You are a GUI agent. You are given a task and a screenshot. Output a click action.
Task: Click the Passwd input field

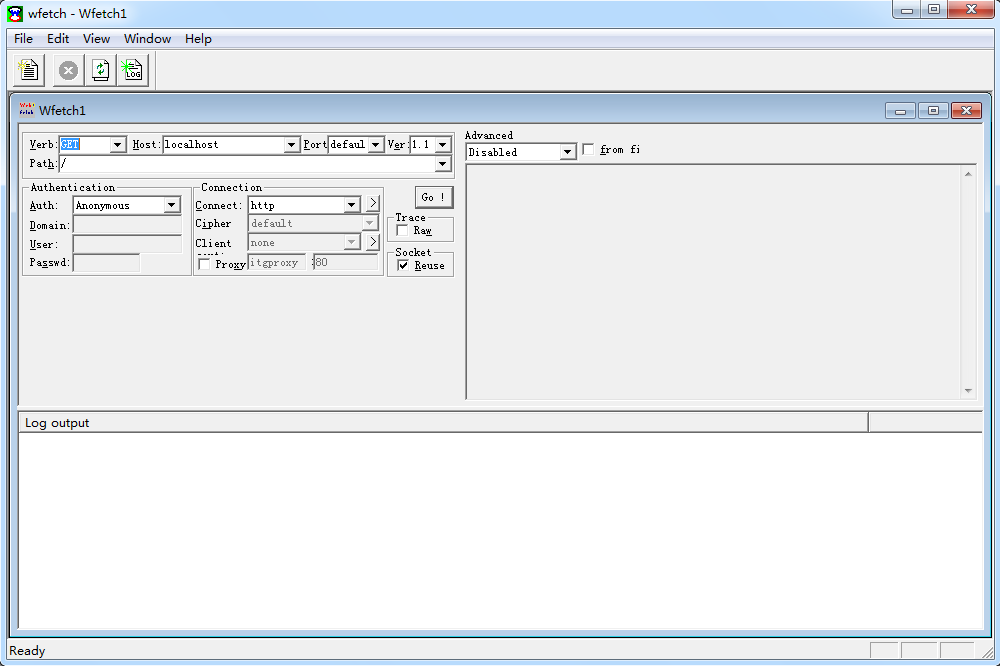[x=107, y=262]
